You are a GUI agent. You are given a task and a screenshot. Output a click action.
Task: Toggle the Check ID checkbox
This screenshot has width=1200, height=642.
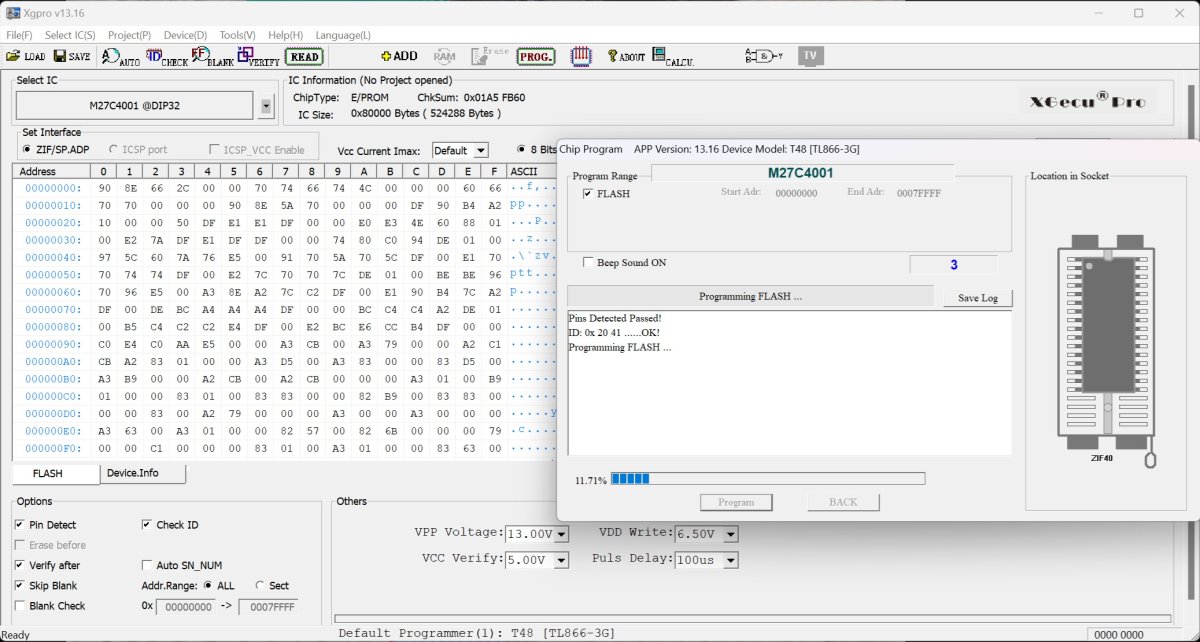(147, 525)
